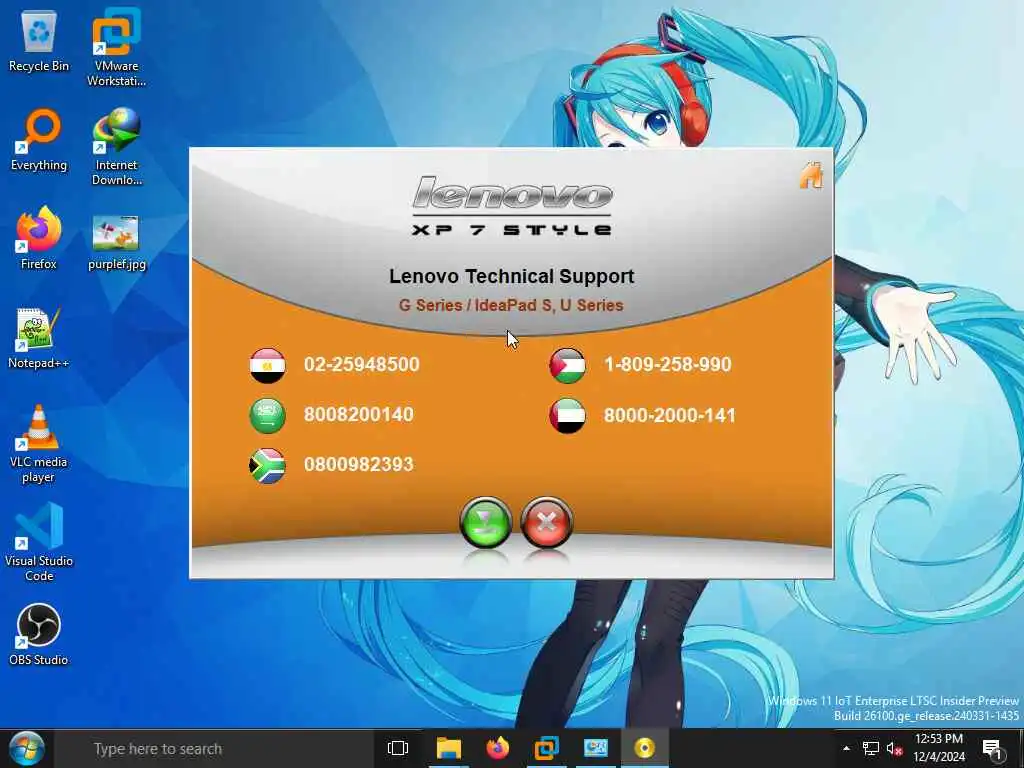Click the orange home icon in Lenovo dialog
The width and height of the screenshot is (1024, 768).
tap(812, 176)
